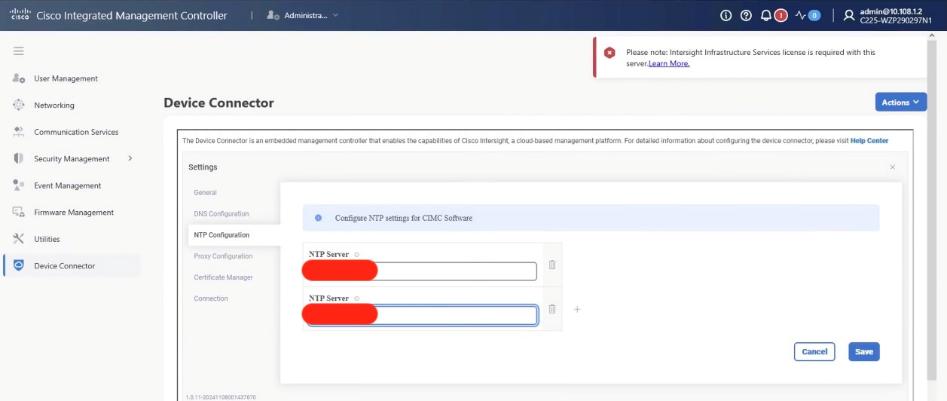Delete the first NTP Server entry
Screen dimensions: 947x401
[x=552, y=265]
